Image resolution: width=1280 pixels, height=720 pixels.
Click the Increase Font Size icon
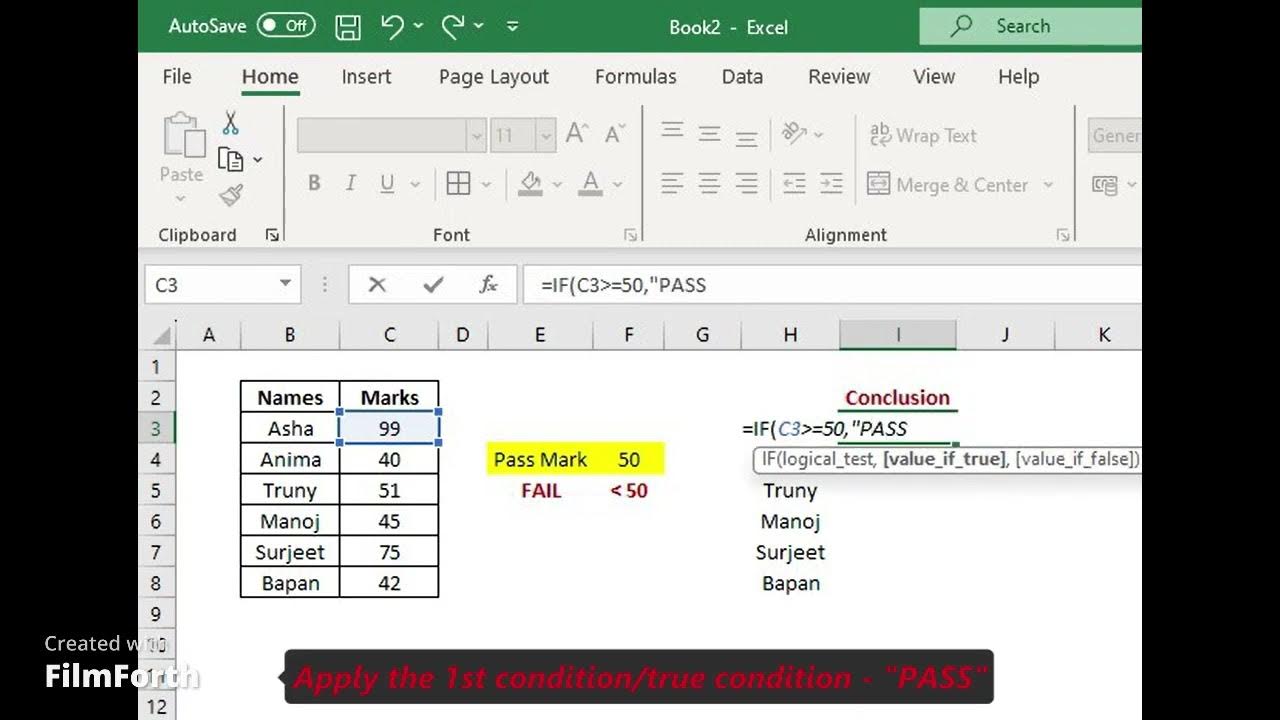coord(577,133)
